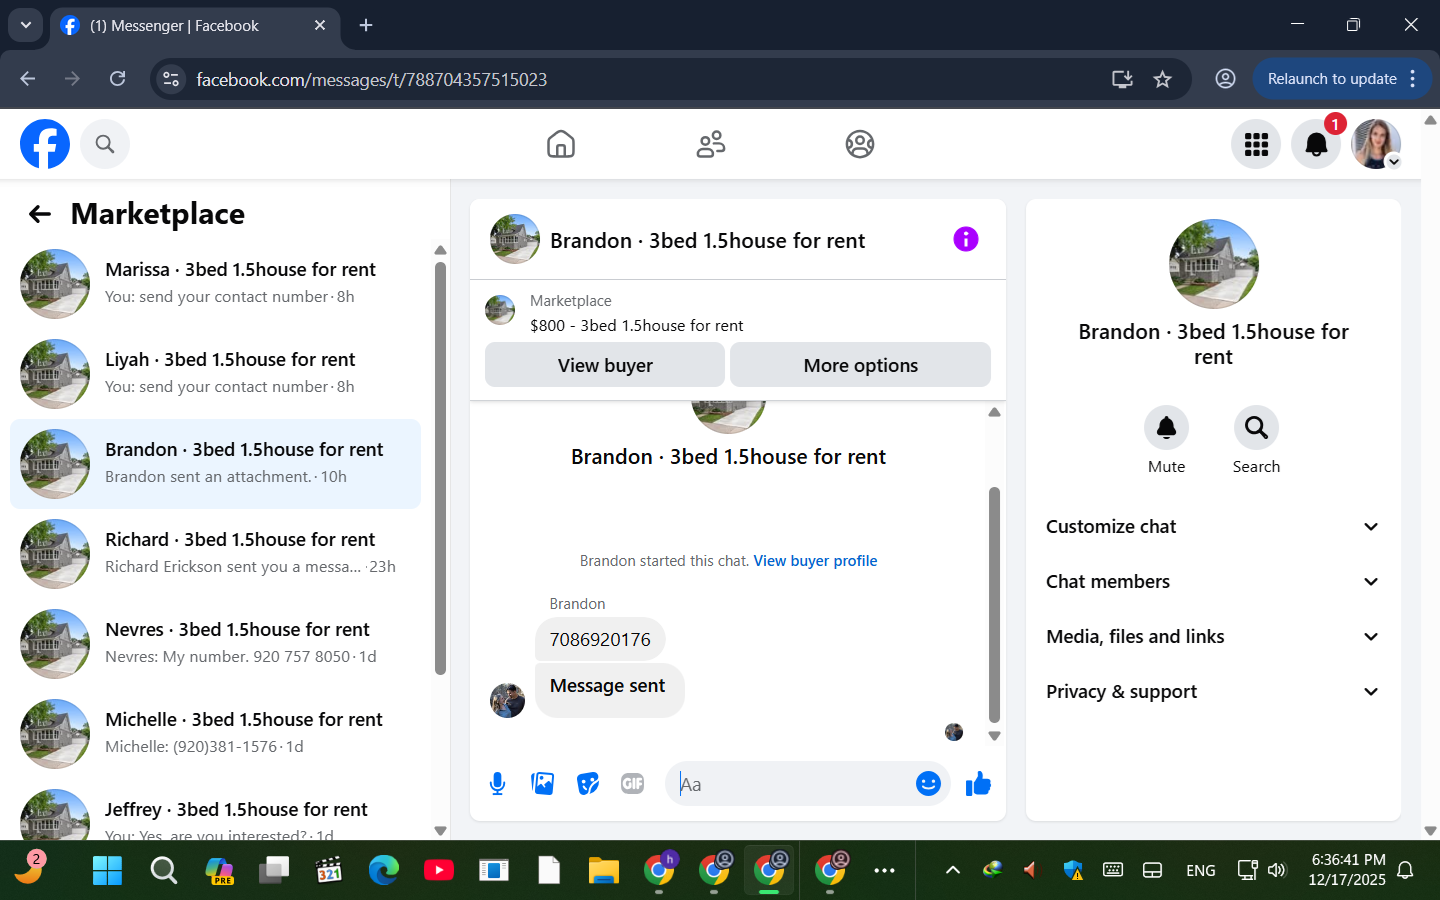Send a thumbs-up like
The width and height of the screenshot is (1440, 900).
click(x=978, y=784)
